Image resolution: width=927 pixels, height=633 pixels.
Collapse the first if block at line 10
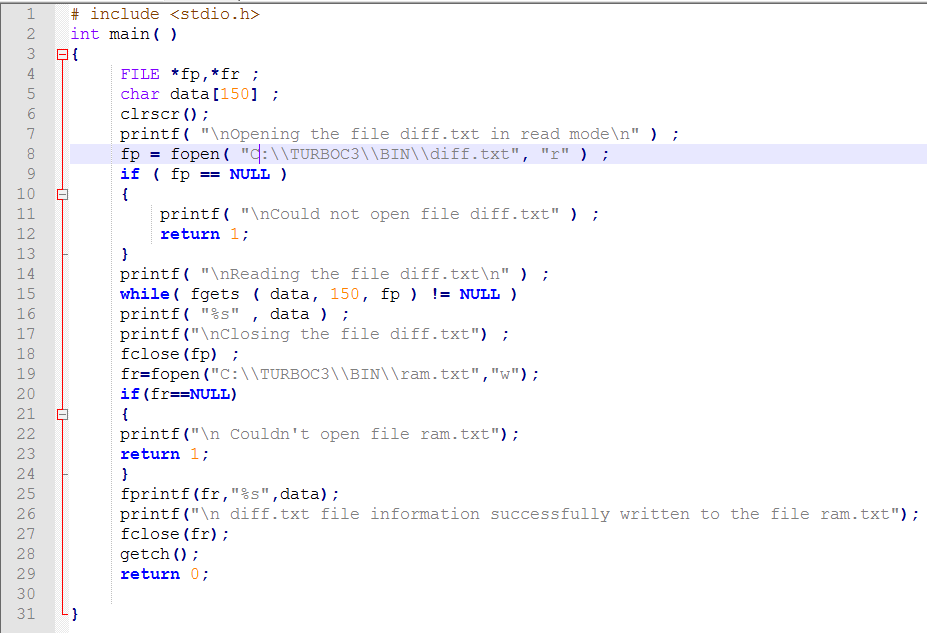62,193
